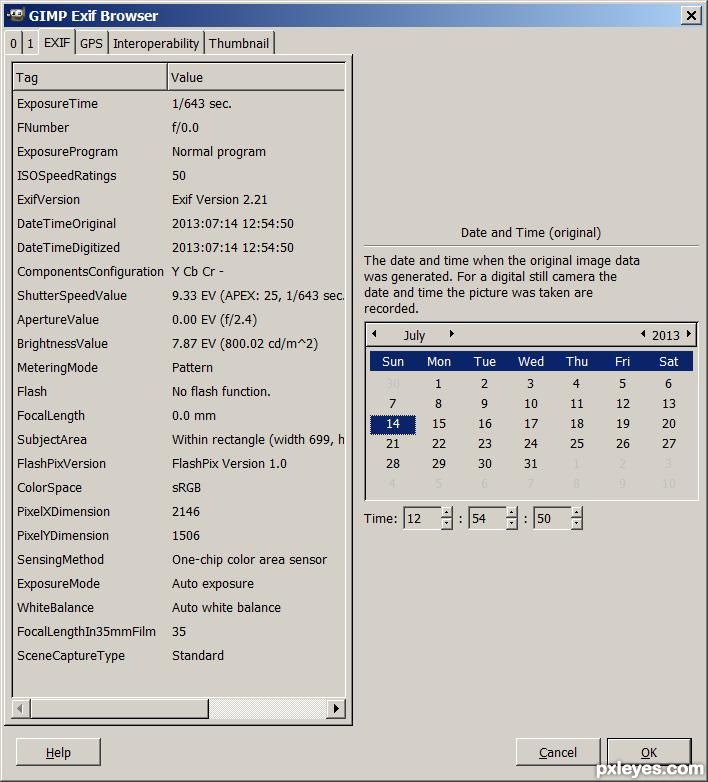Image resolution: width=708 pixels, height=782 pixels.
Task: Select calendar day 9
Action: tap(484, 404)
